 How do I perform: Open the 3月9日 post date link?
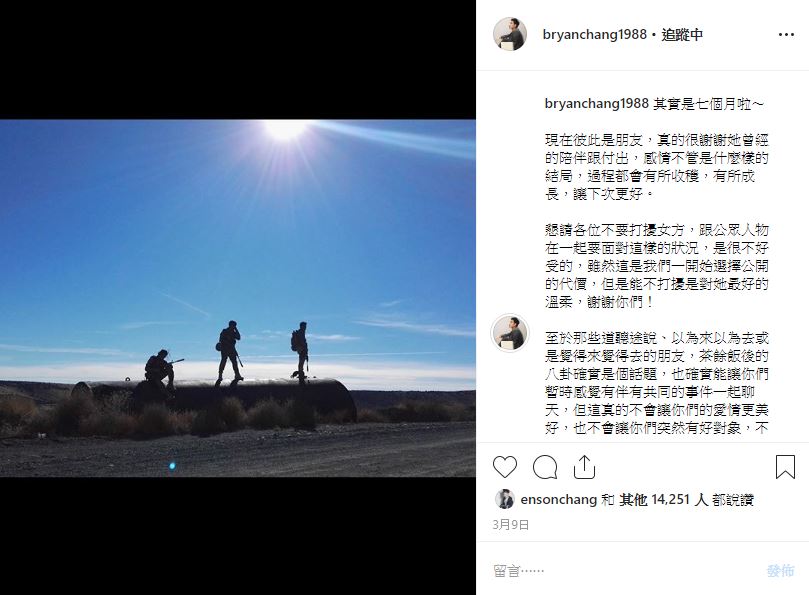tap(511, 525)
